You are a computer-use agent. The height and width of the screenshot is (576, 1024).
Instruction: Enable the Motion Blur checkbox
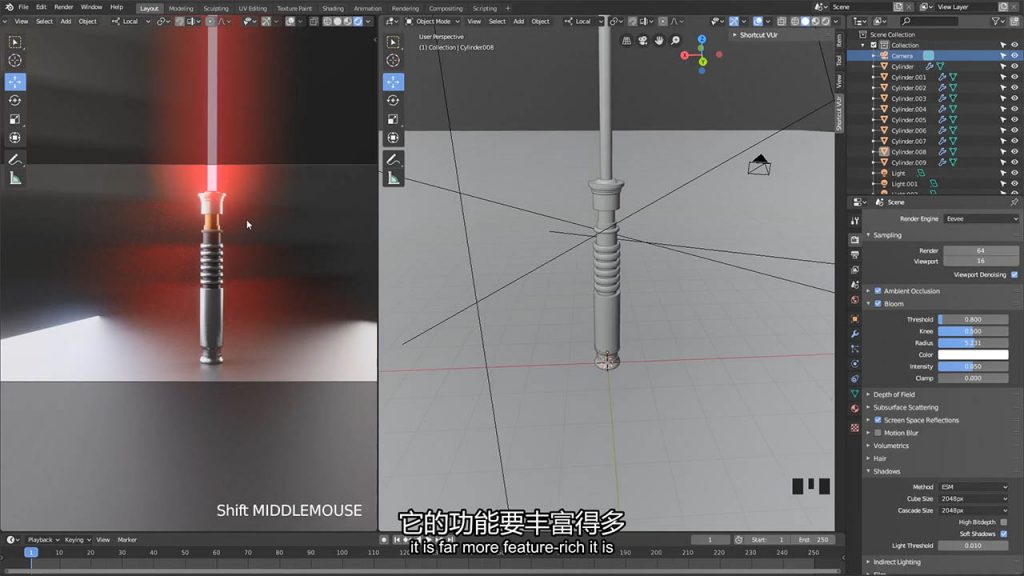(878, 433)
